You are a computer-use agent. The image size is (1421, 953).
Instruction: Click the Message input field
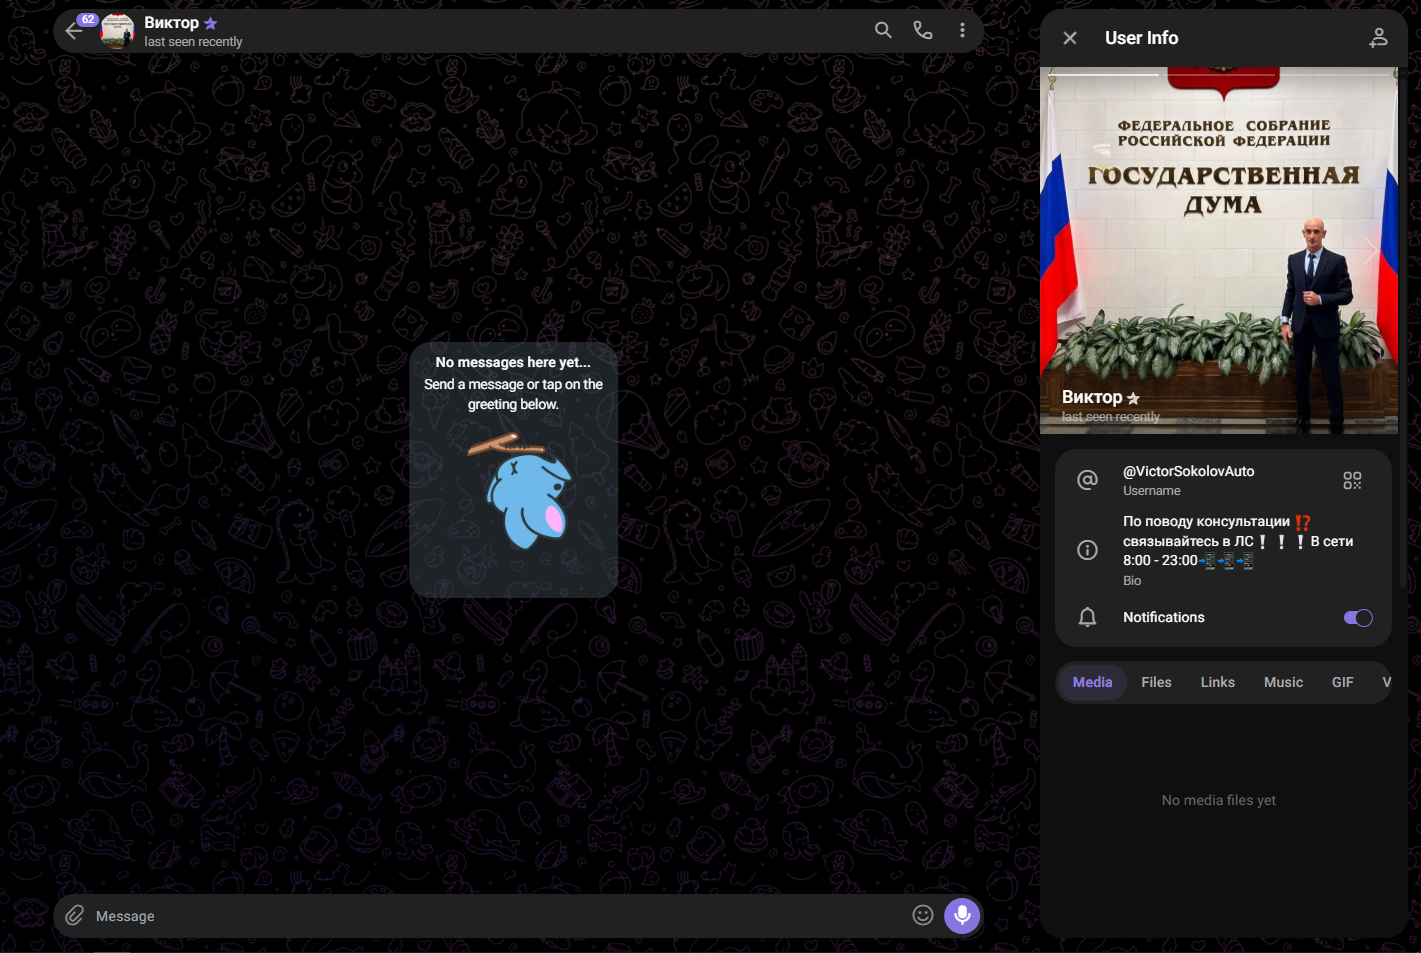tap(498, 916)
